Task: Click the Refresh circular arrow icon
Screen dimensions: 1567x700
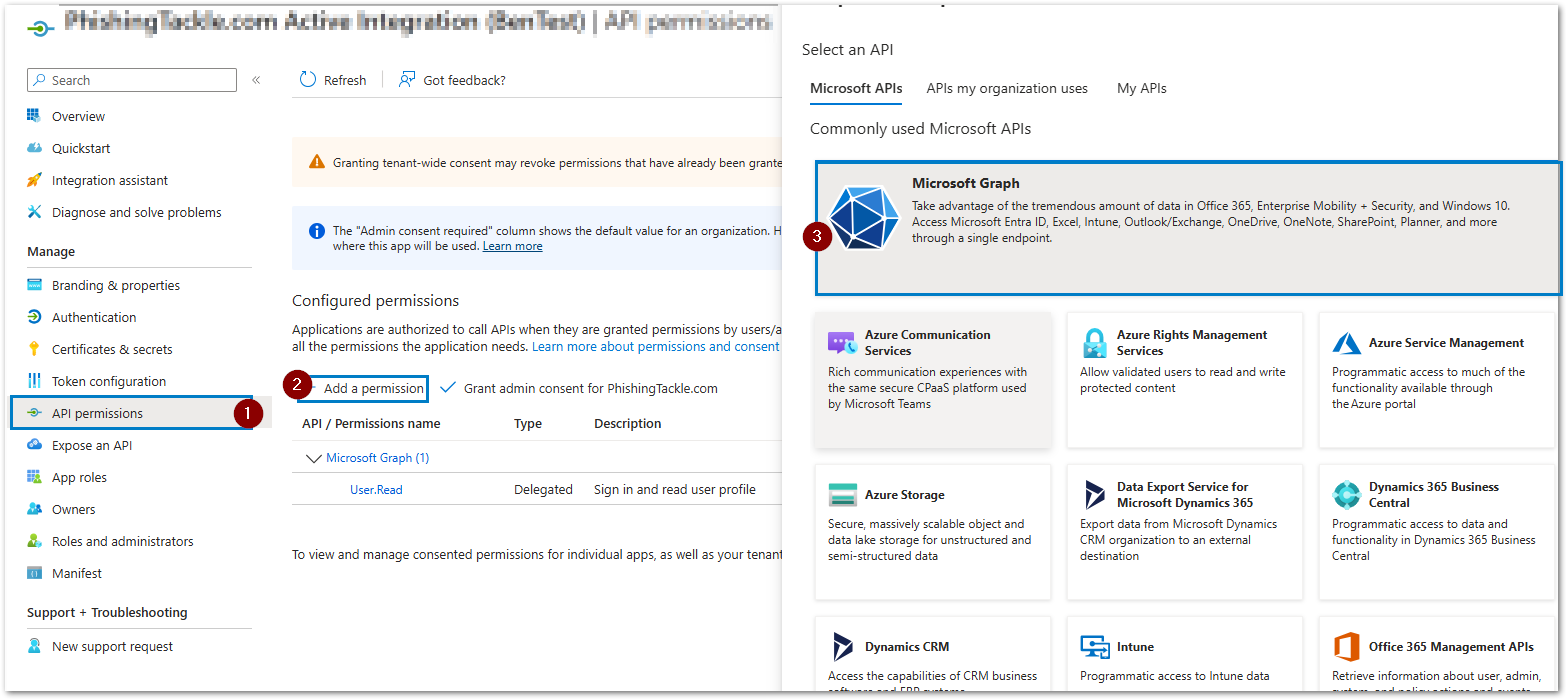Action: [308, 80]
